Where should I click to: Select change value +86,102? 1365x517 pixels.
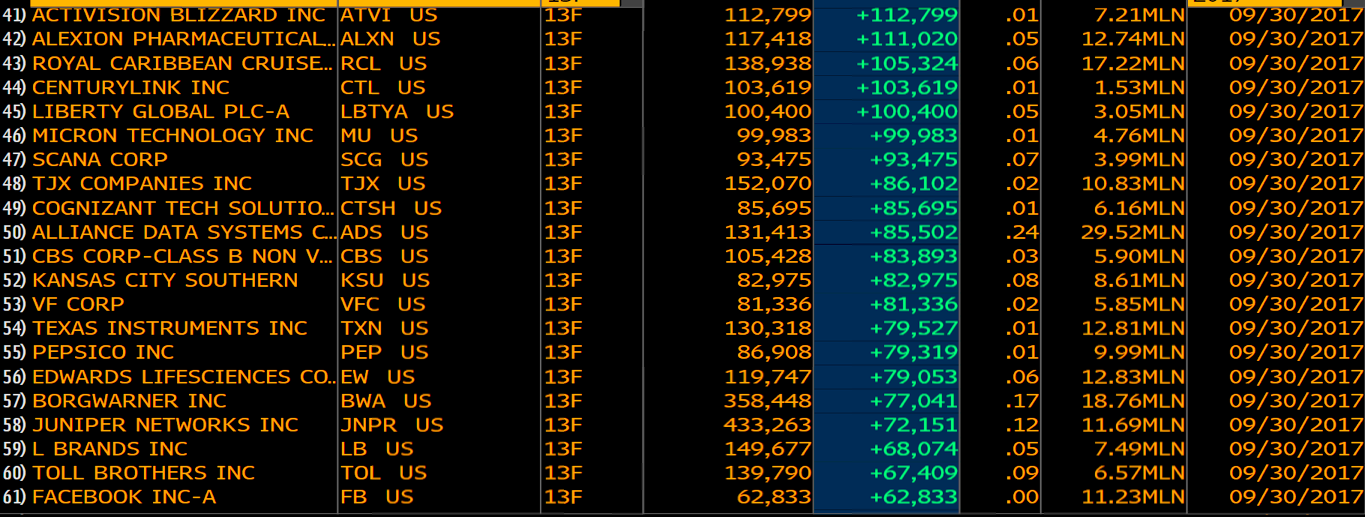tap(913, 183)
